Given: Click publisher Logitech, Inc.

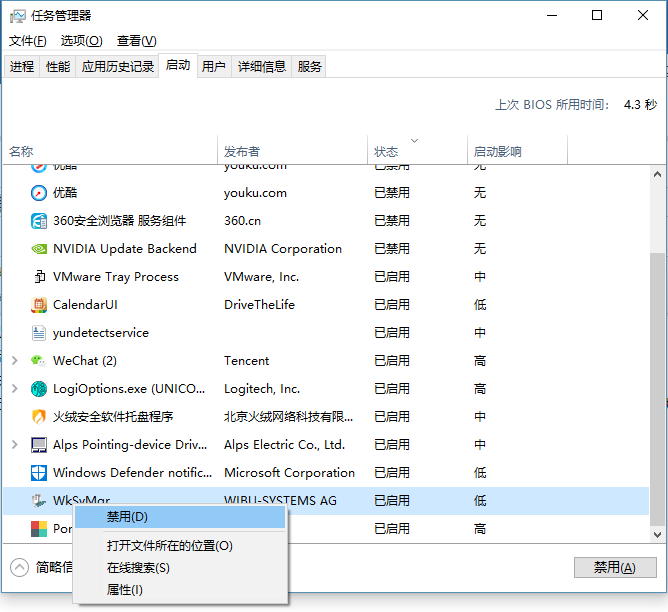Looking at the screenshot, I should coord(262,389).
